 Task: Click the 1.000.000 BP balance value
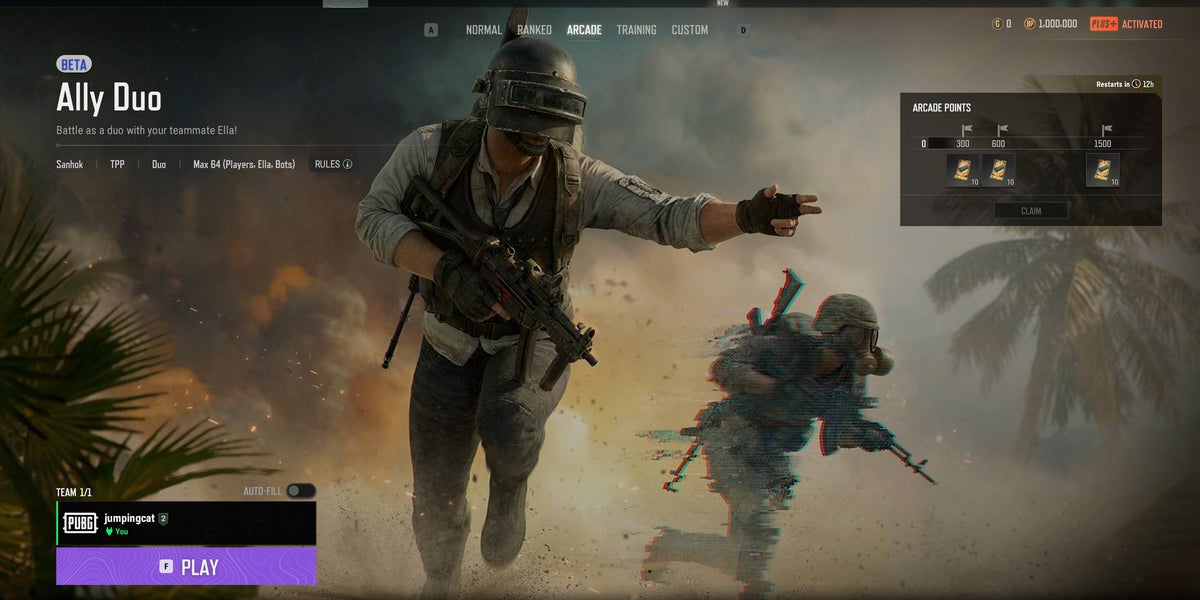(1058, 24)
